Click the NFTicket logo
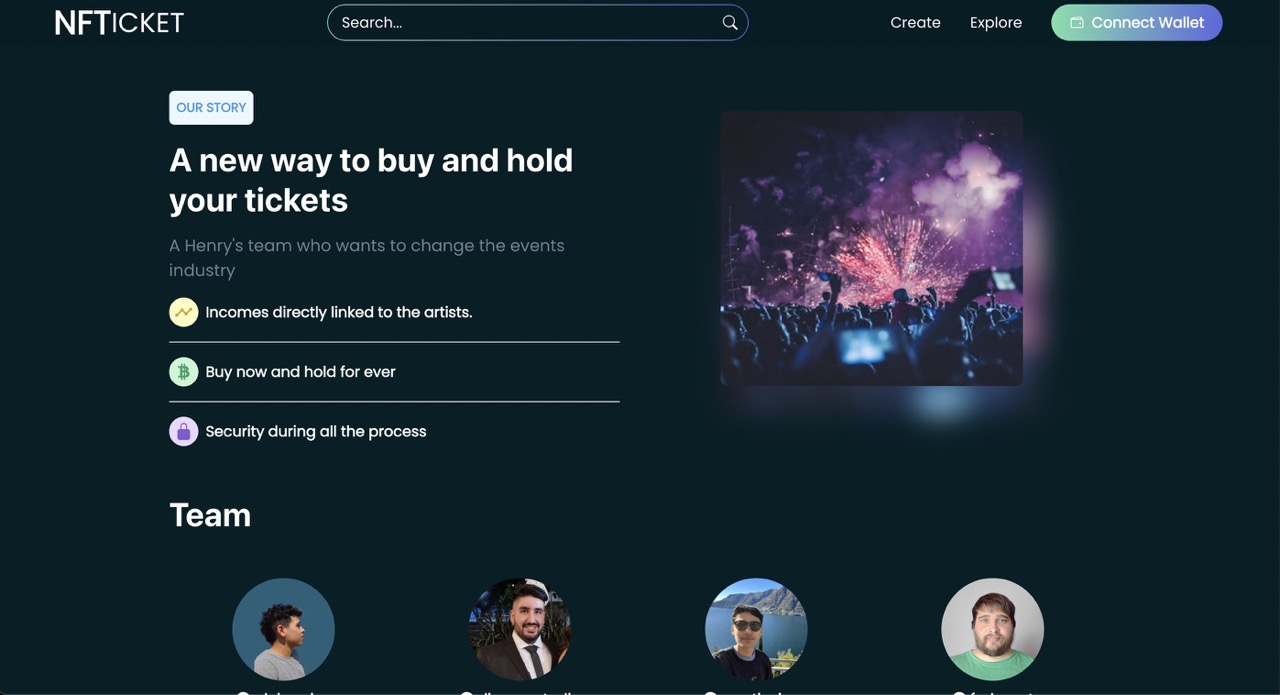This screenshot has width=1280, height=695. coord(119,22)
